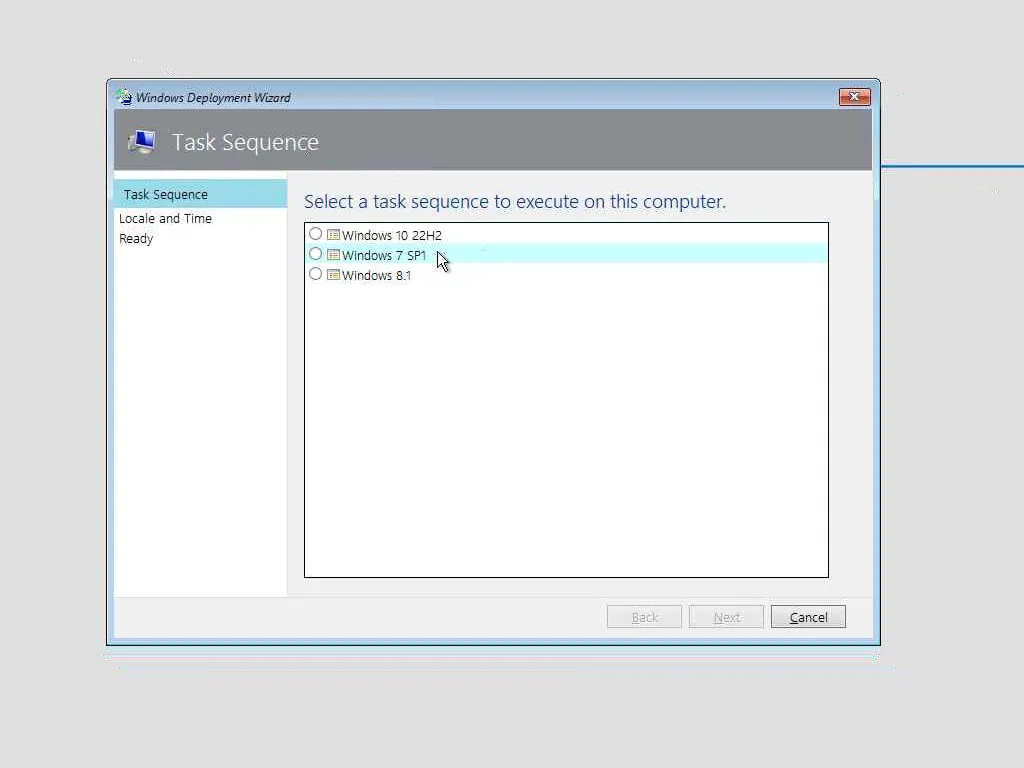1024x768 pixels.
Task: Select the Windows 10 22H2 radio button
Action: 315,234
